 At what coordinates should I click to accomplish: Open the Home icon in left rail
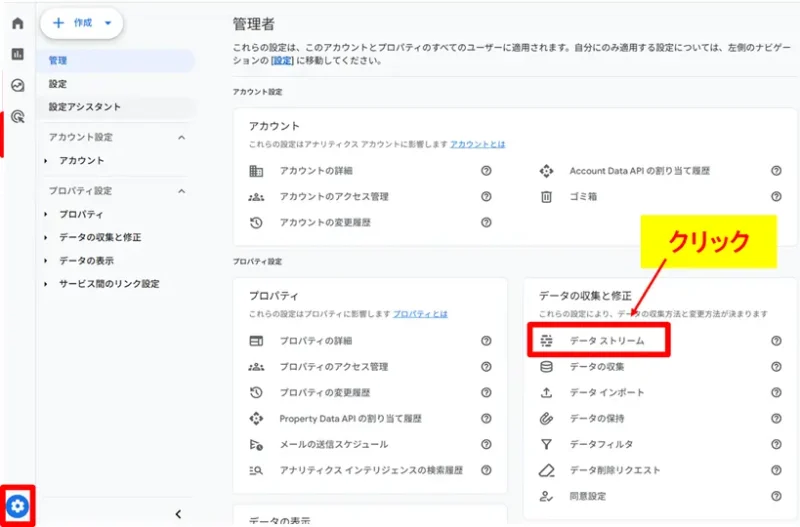(18, 23)
